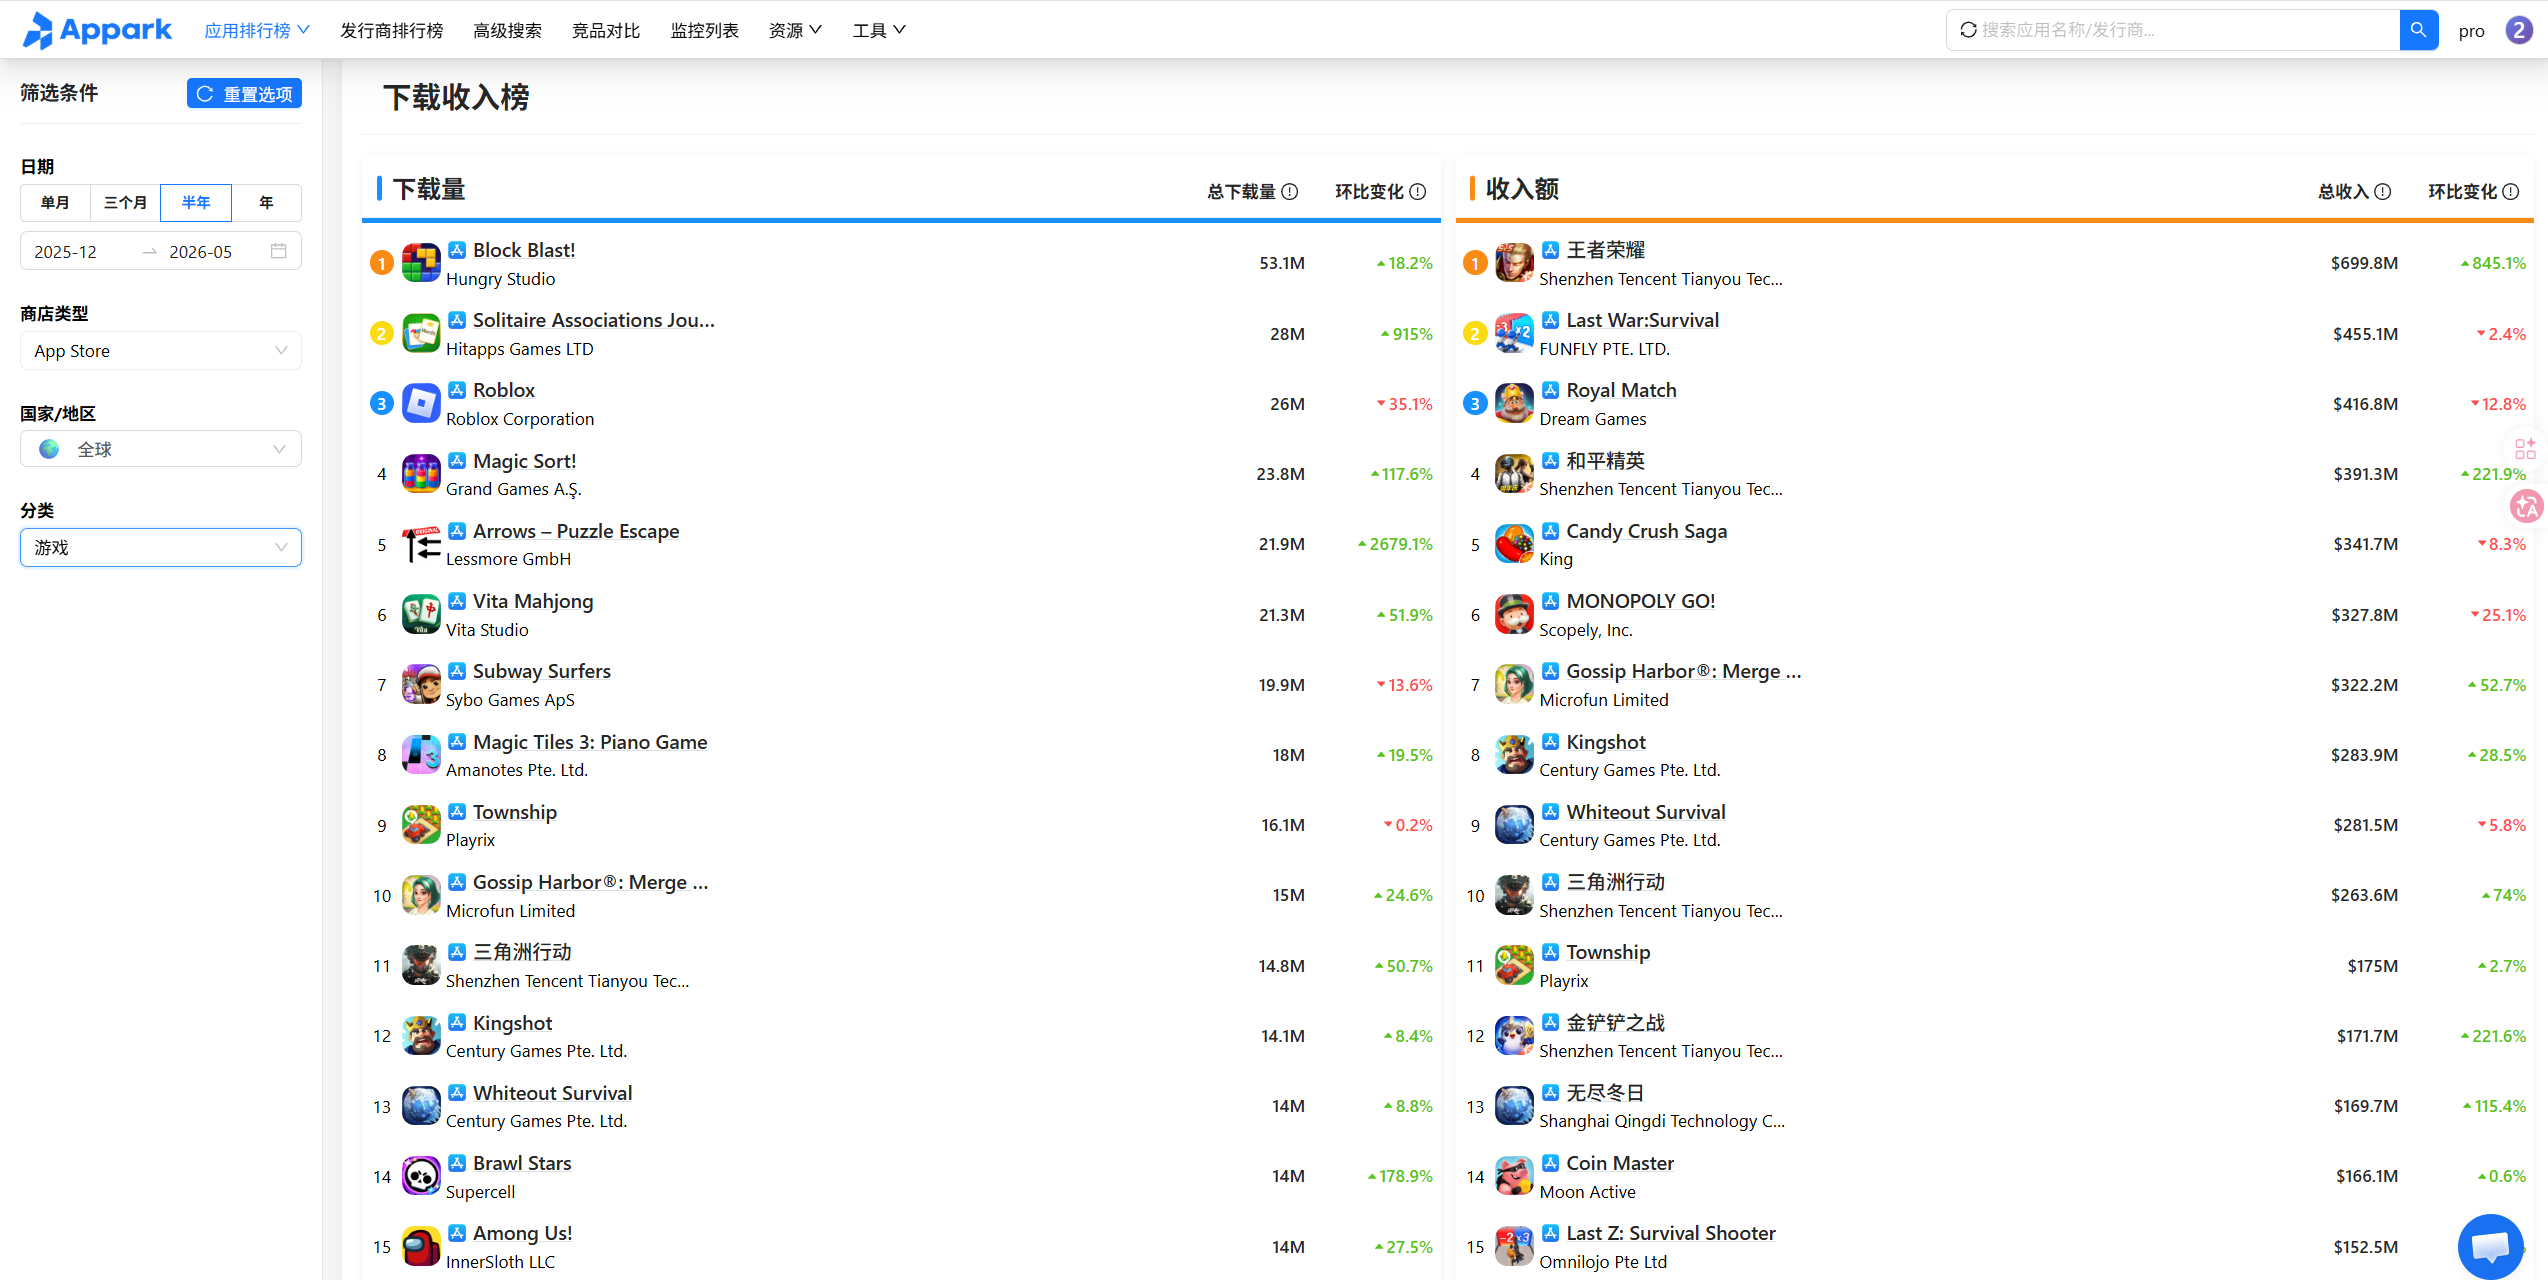The height and width of the screenshot is (1280, 2548).
Task: Click the blue search magnifier button
Action: coord(2418,30)
